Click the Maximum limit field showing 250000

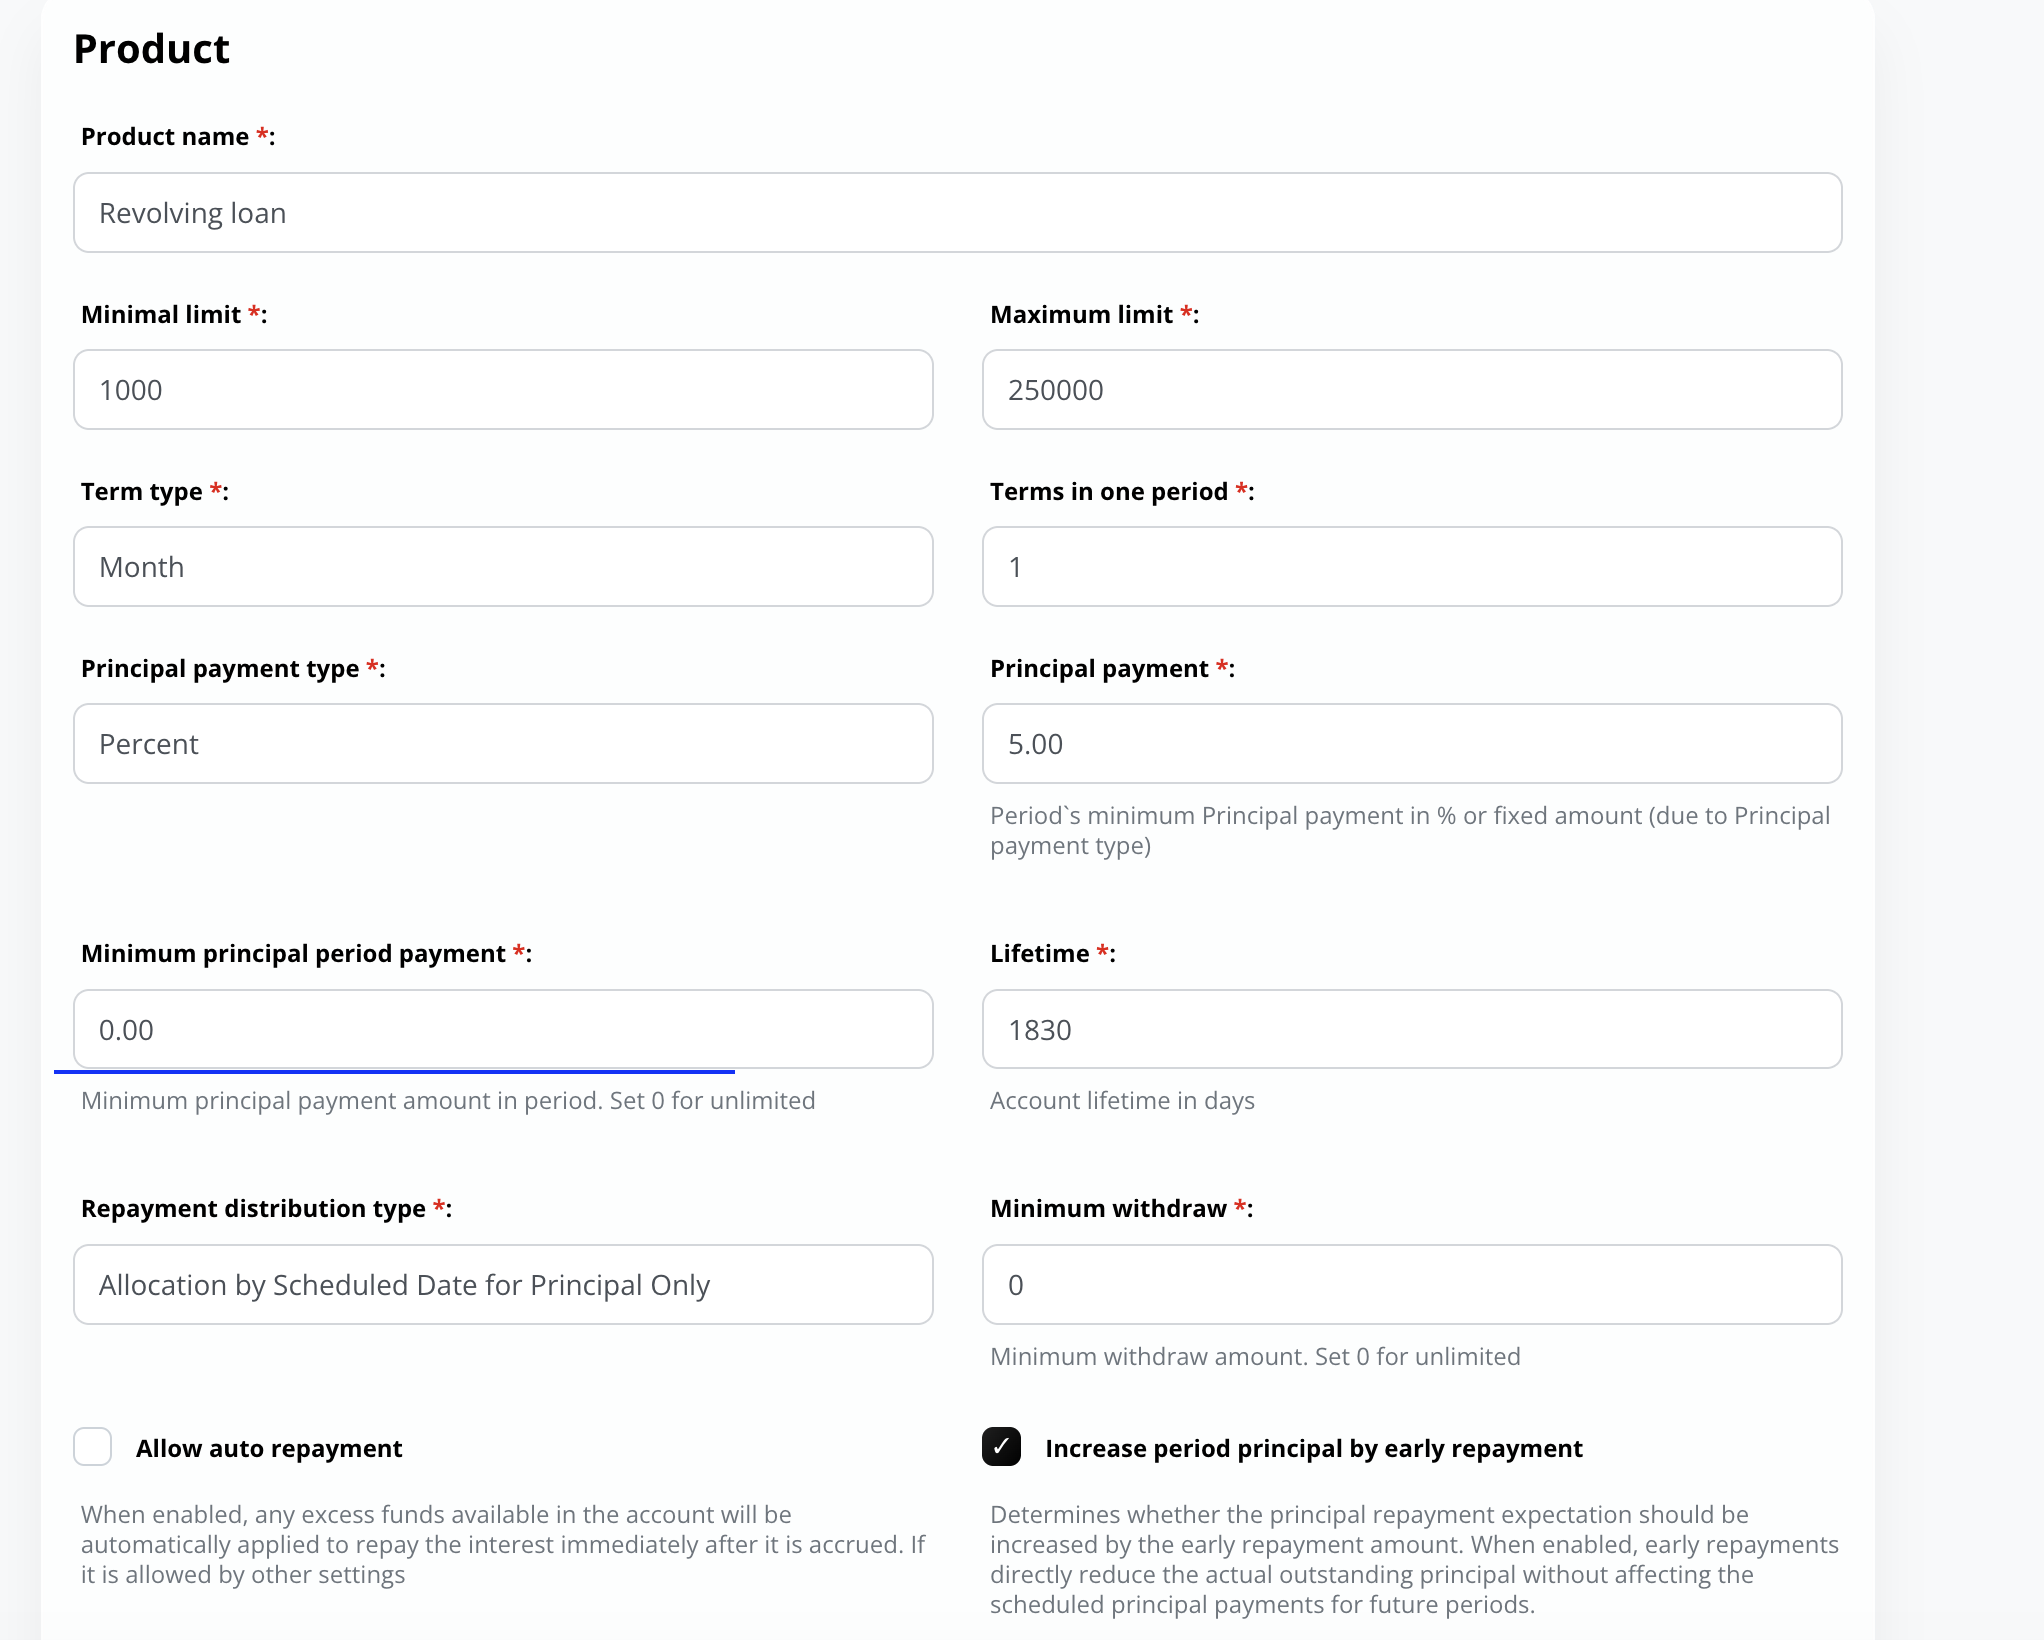click(1411, 390)
